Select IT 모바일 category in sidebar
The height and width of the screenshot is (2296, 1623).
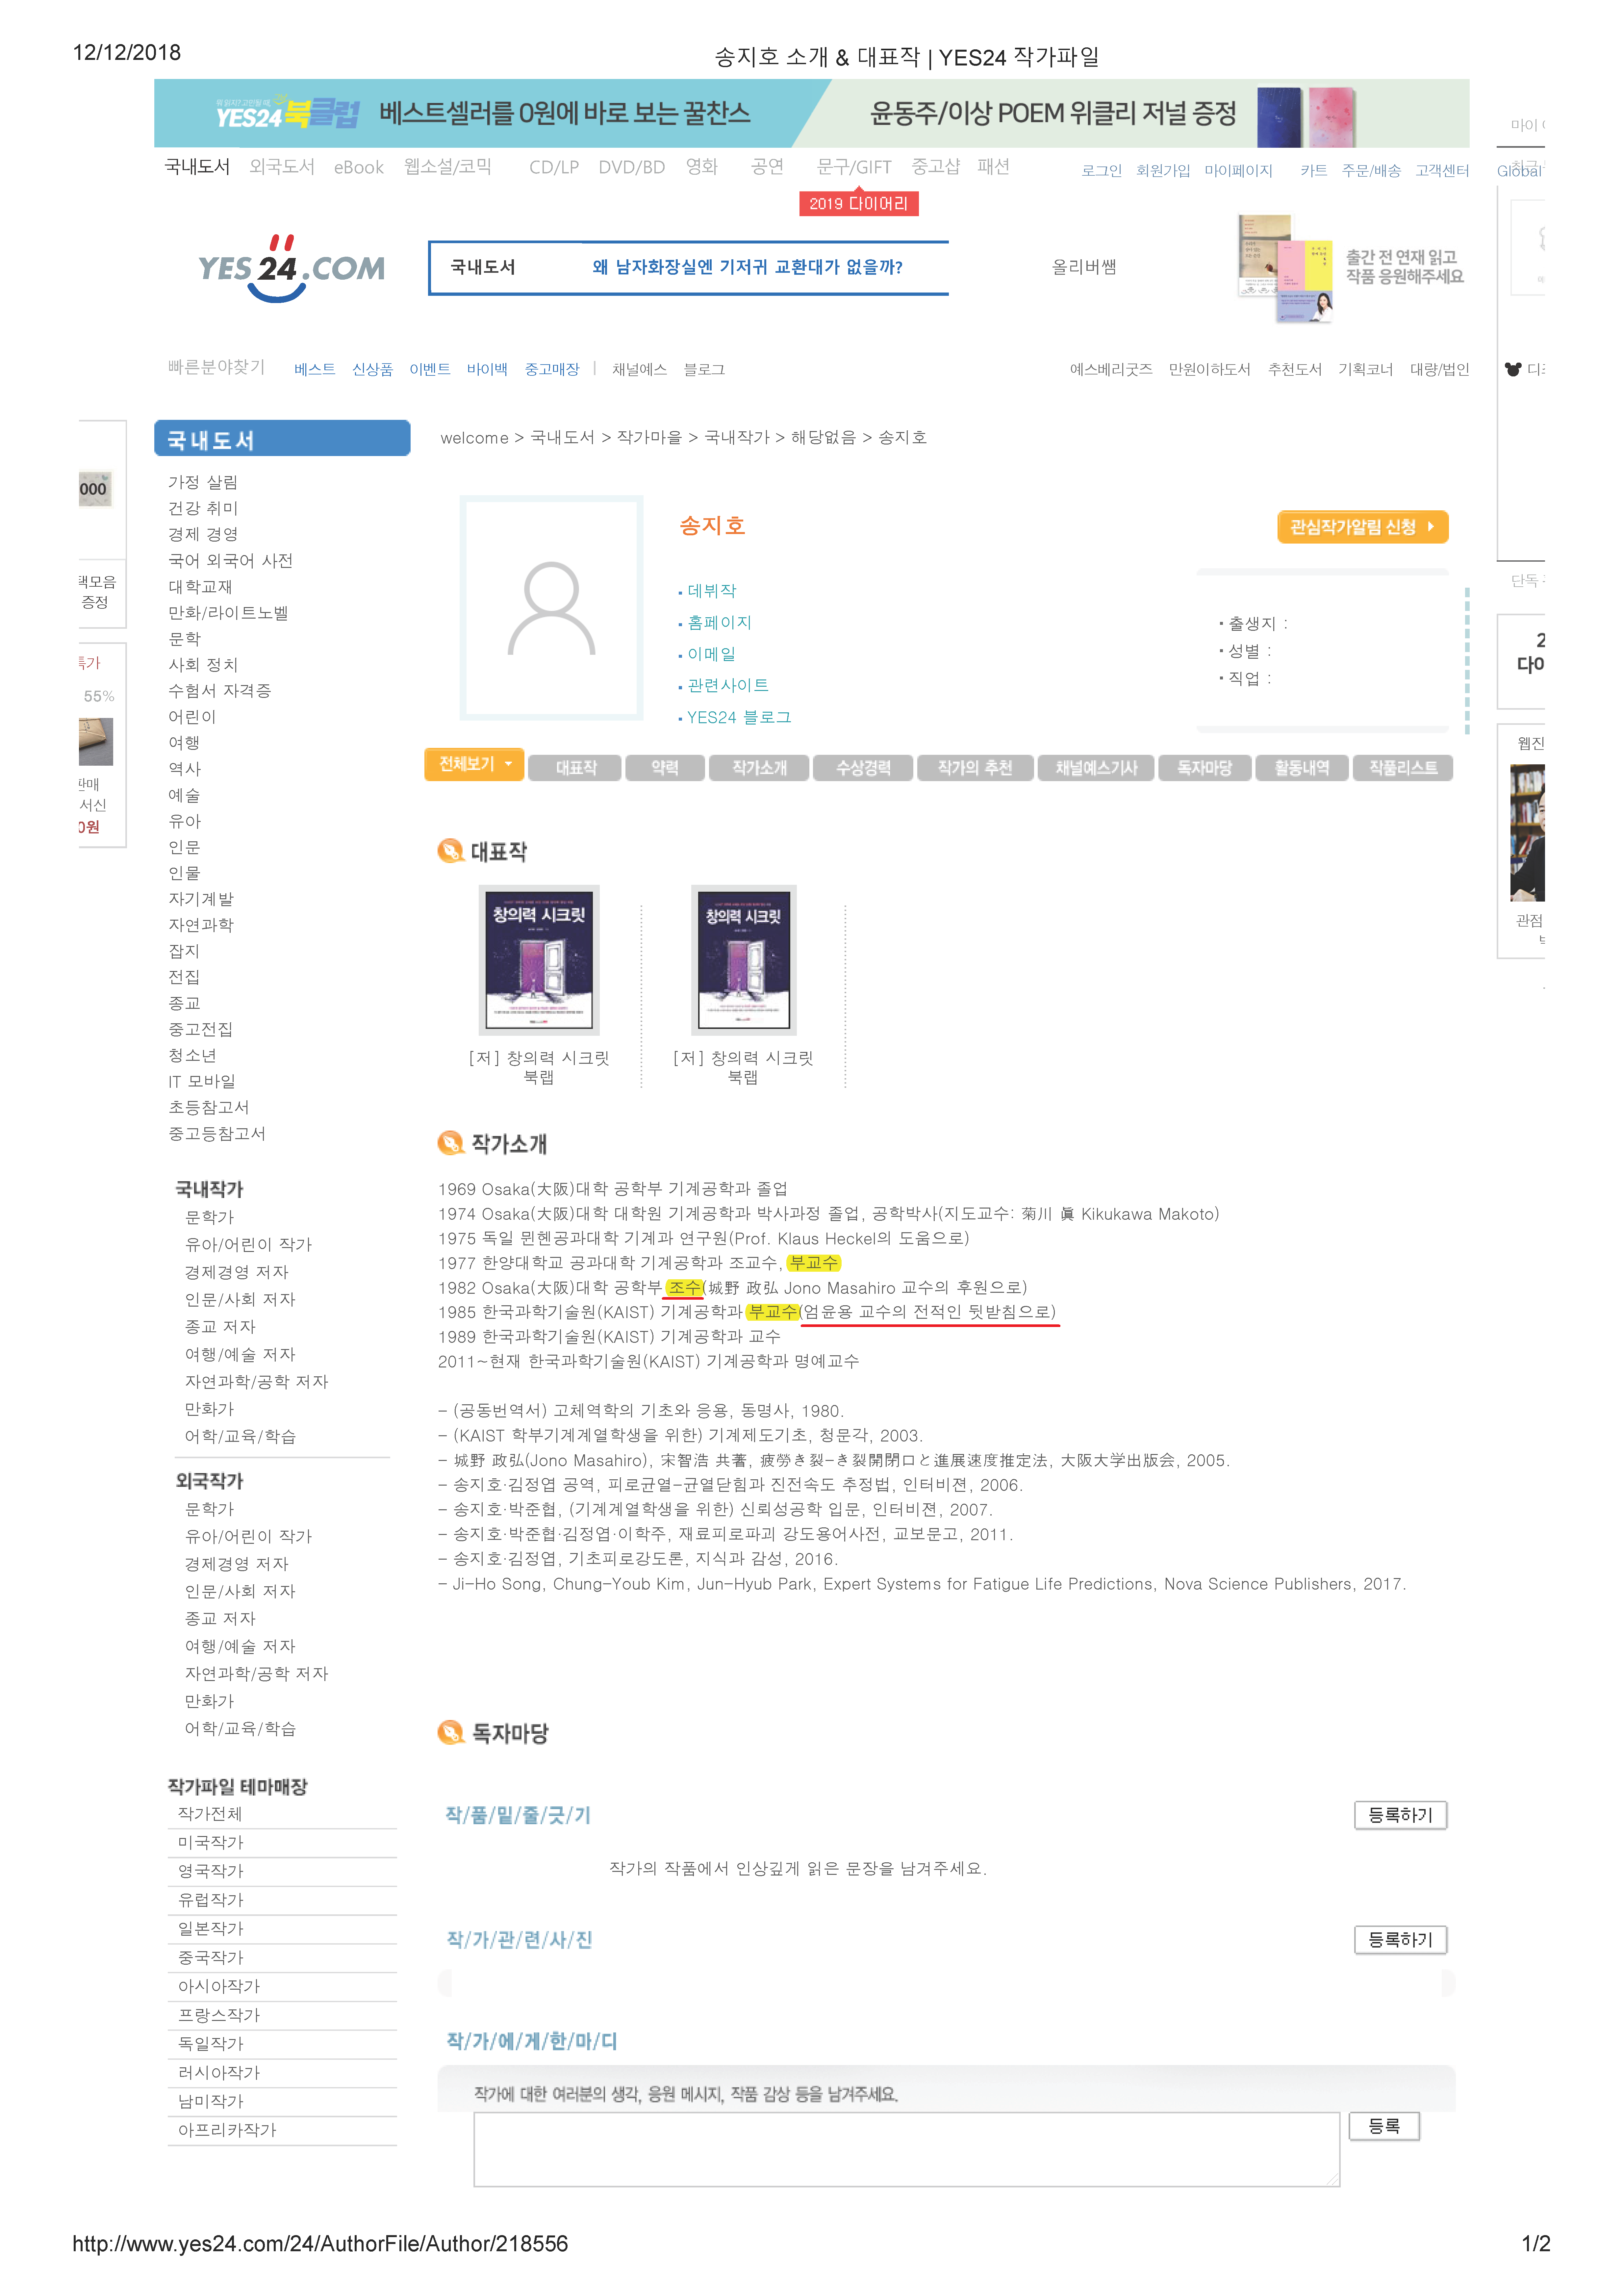point(202,1082)
